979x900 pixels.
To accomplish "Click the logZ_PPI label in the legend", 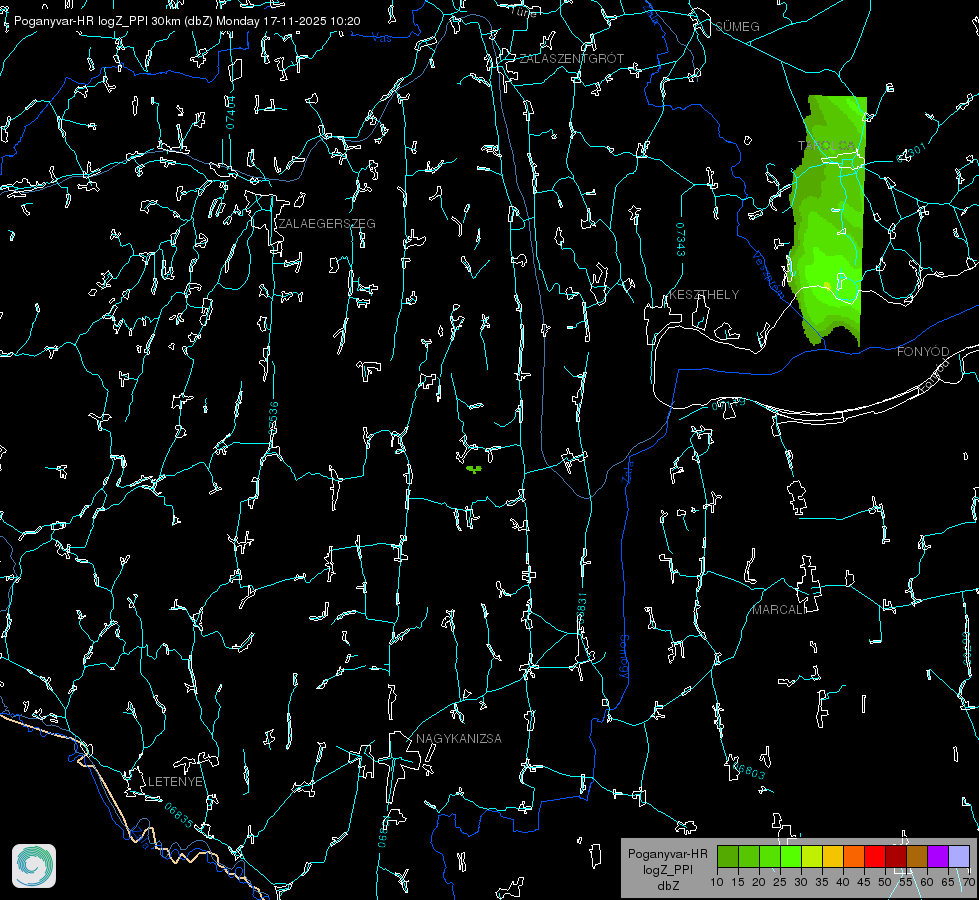I will (667, 869).
